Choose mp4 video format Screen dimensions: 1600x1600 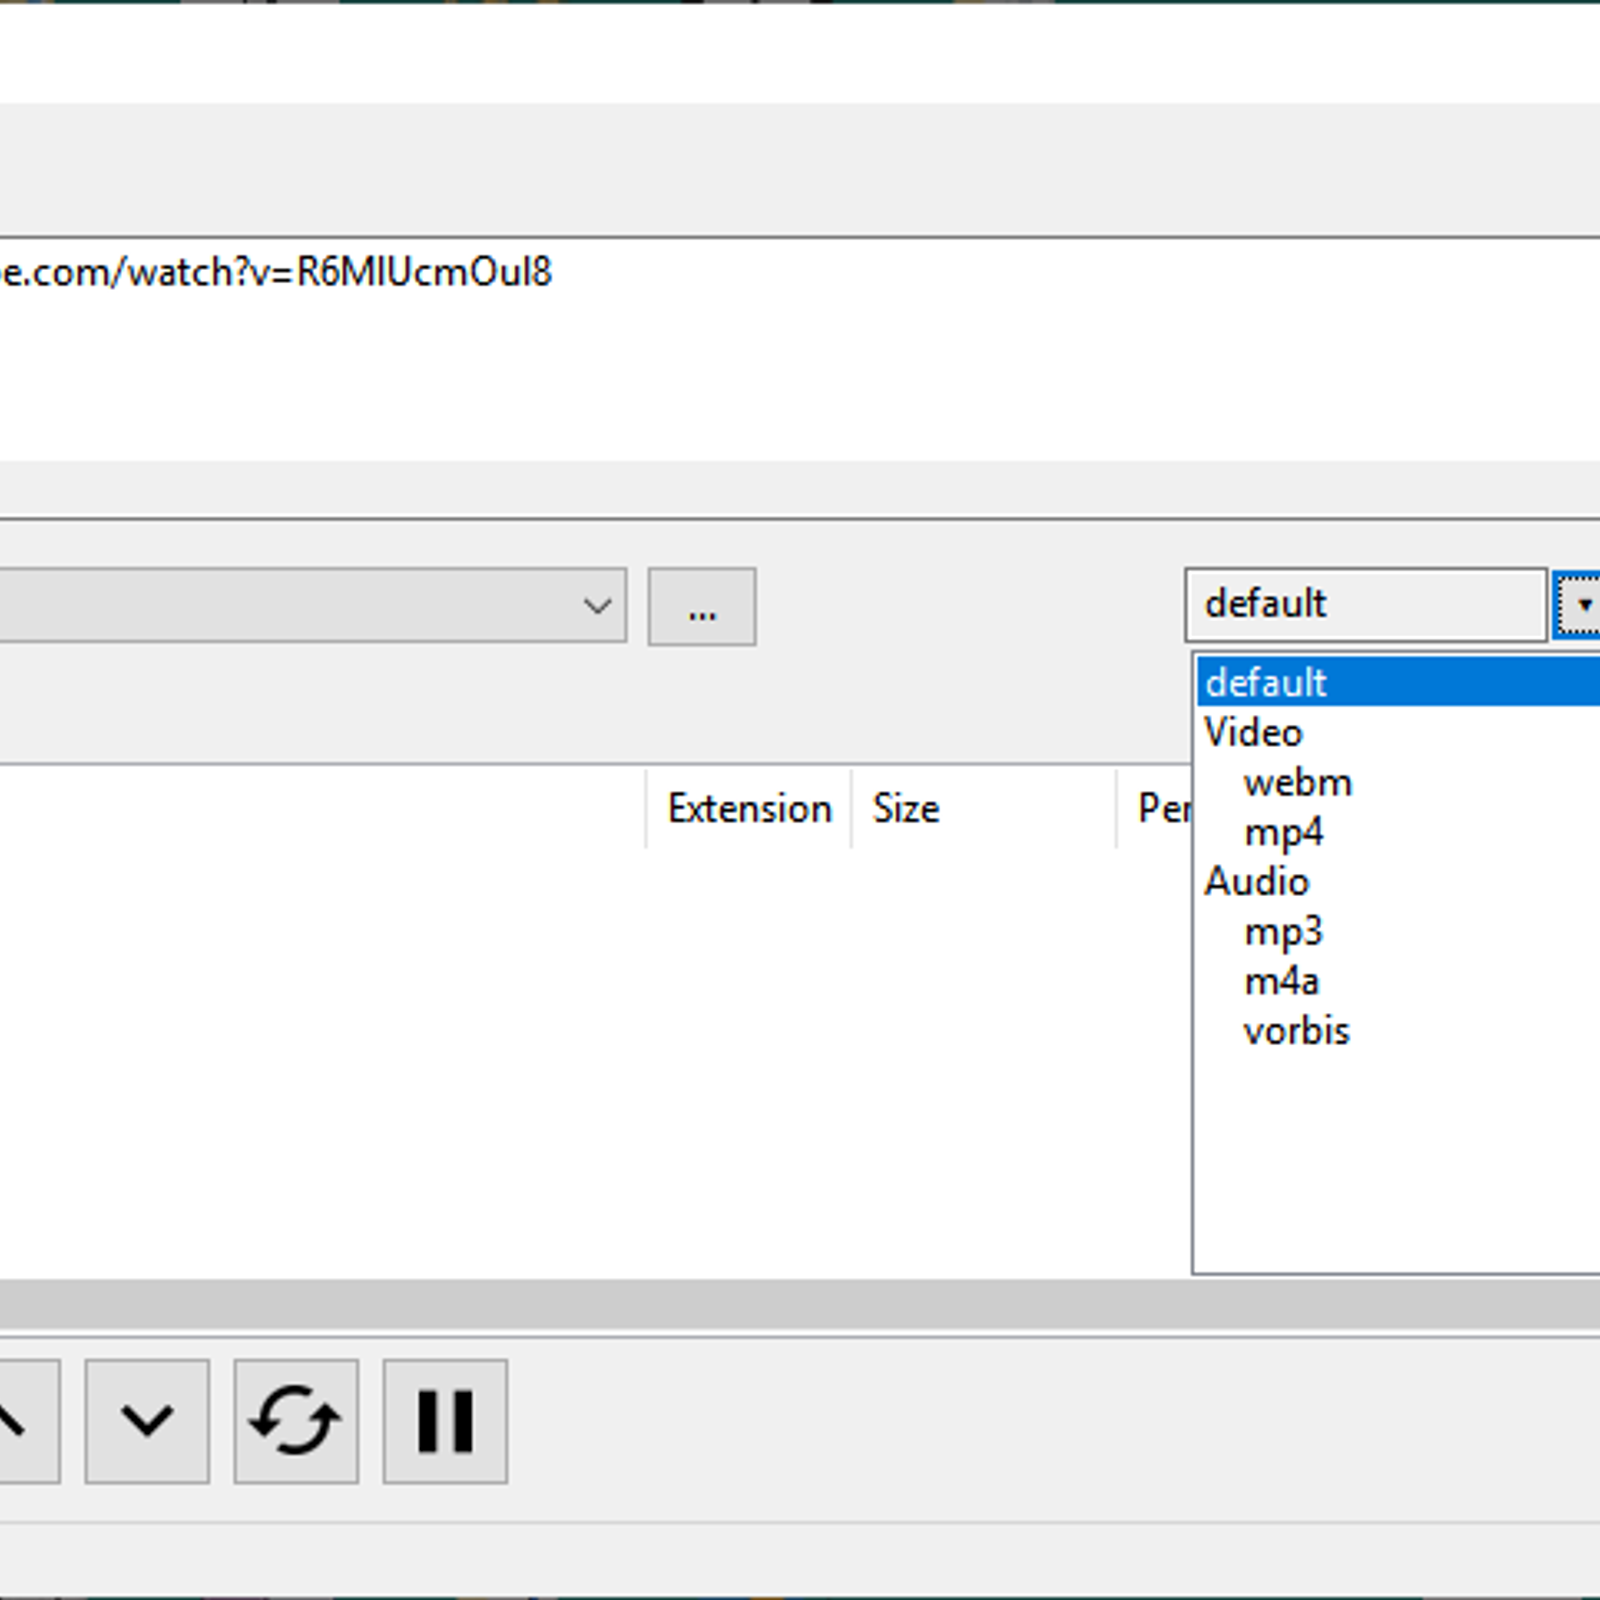click(1283, 832)
